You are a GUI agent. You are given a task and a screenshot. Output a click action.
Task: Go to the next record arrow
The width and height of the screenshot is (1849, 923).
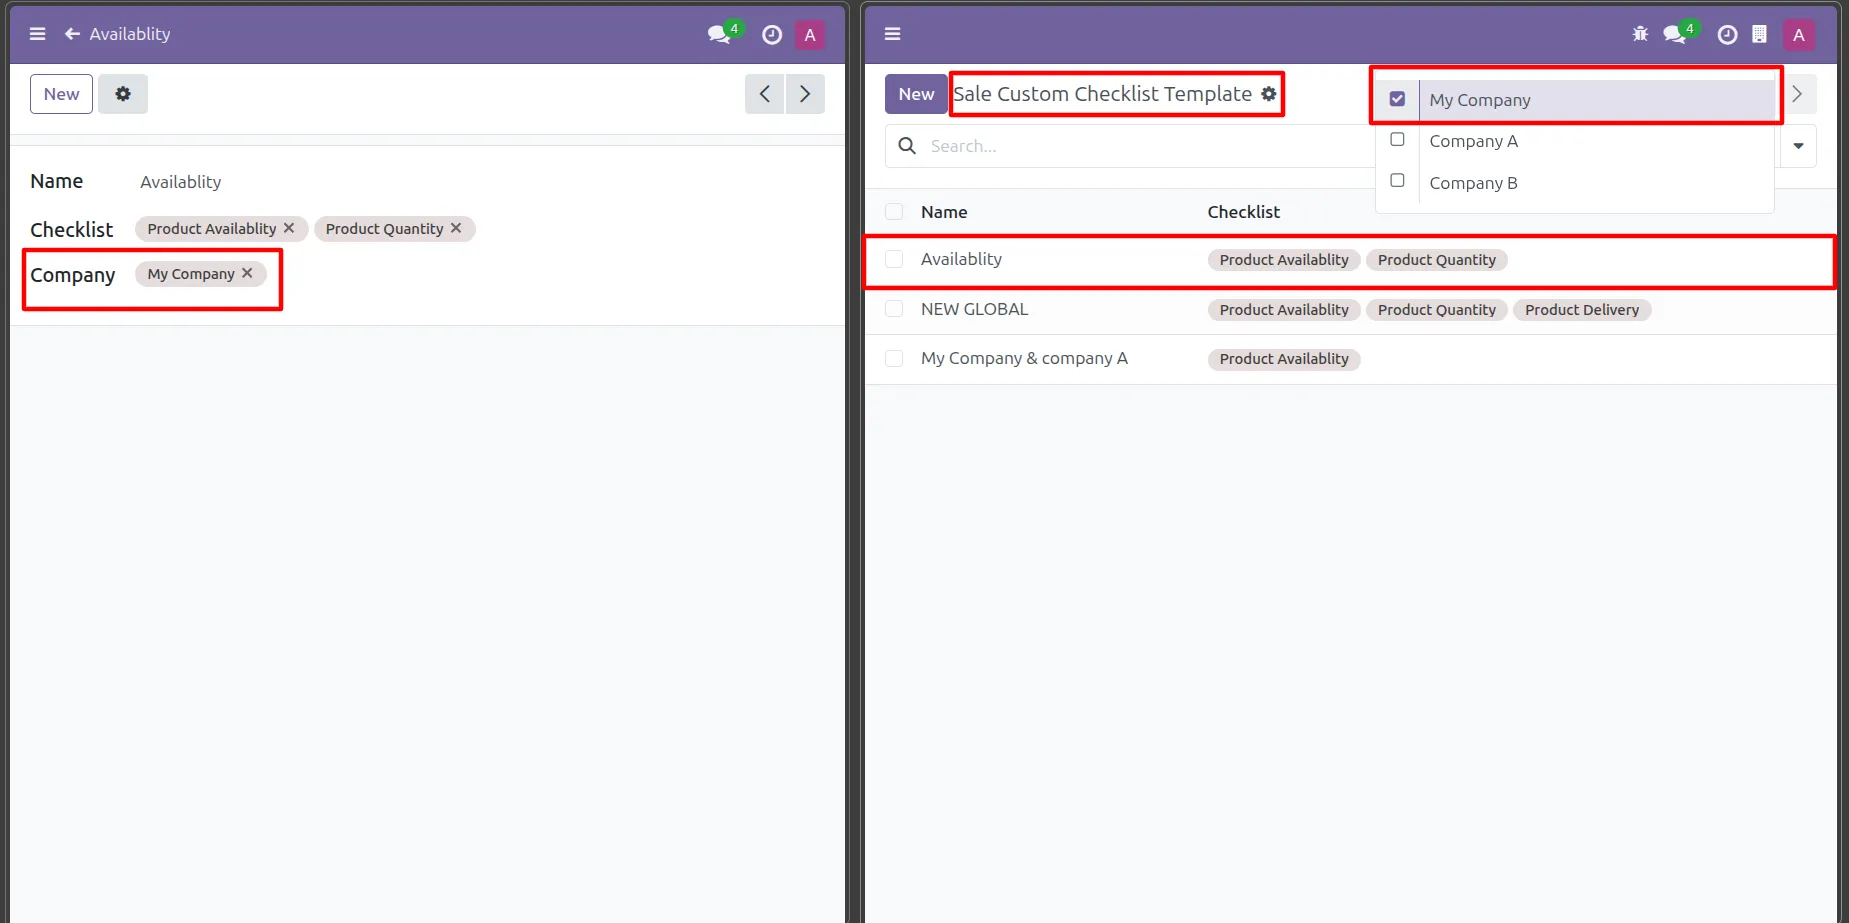[805, 94]
